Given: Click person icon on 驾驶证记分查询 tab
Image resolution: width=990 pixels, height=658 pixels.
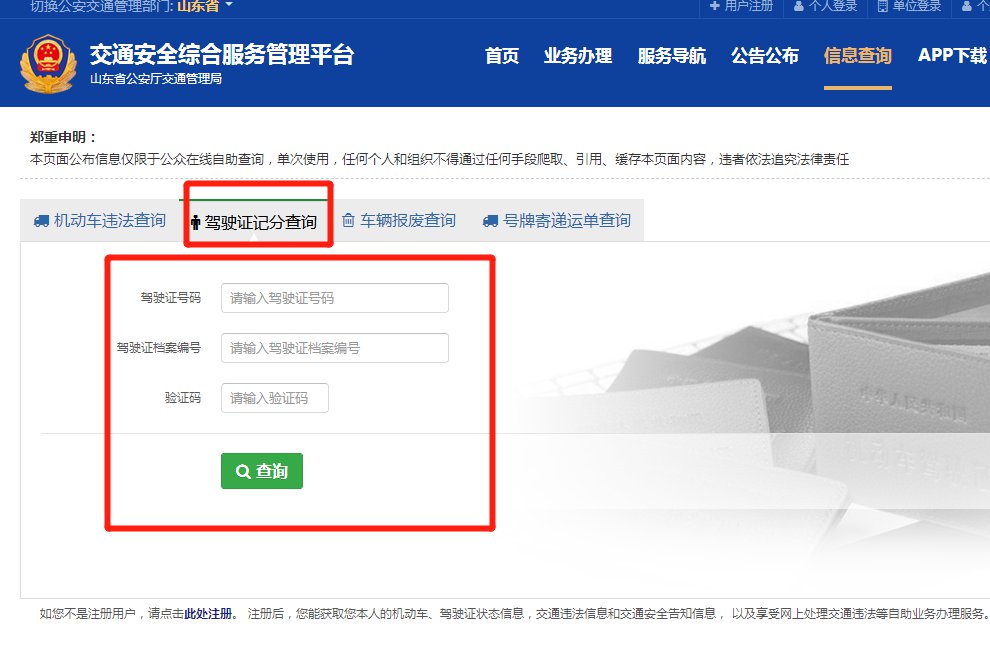Looking at the screenshot, I should coord(195,222).
